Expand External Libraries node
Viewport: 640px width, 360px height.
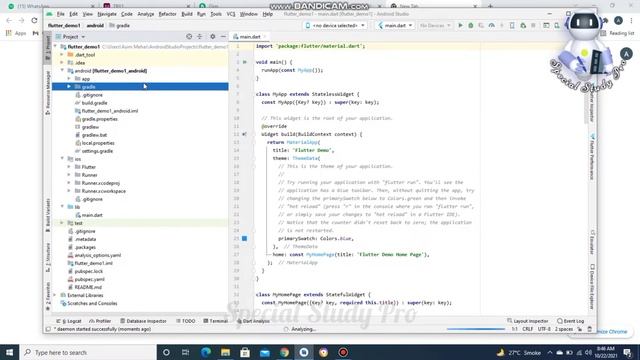click(x=56, y=295)
